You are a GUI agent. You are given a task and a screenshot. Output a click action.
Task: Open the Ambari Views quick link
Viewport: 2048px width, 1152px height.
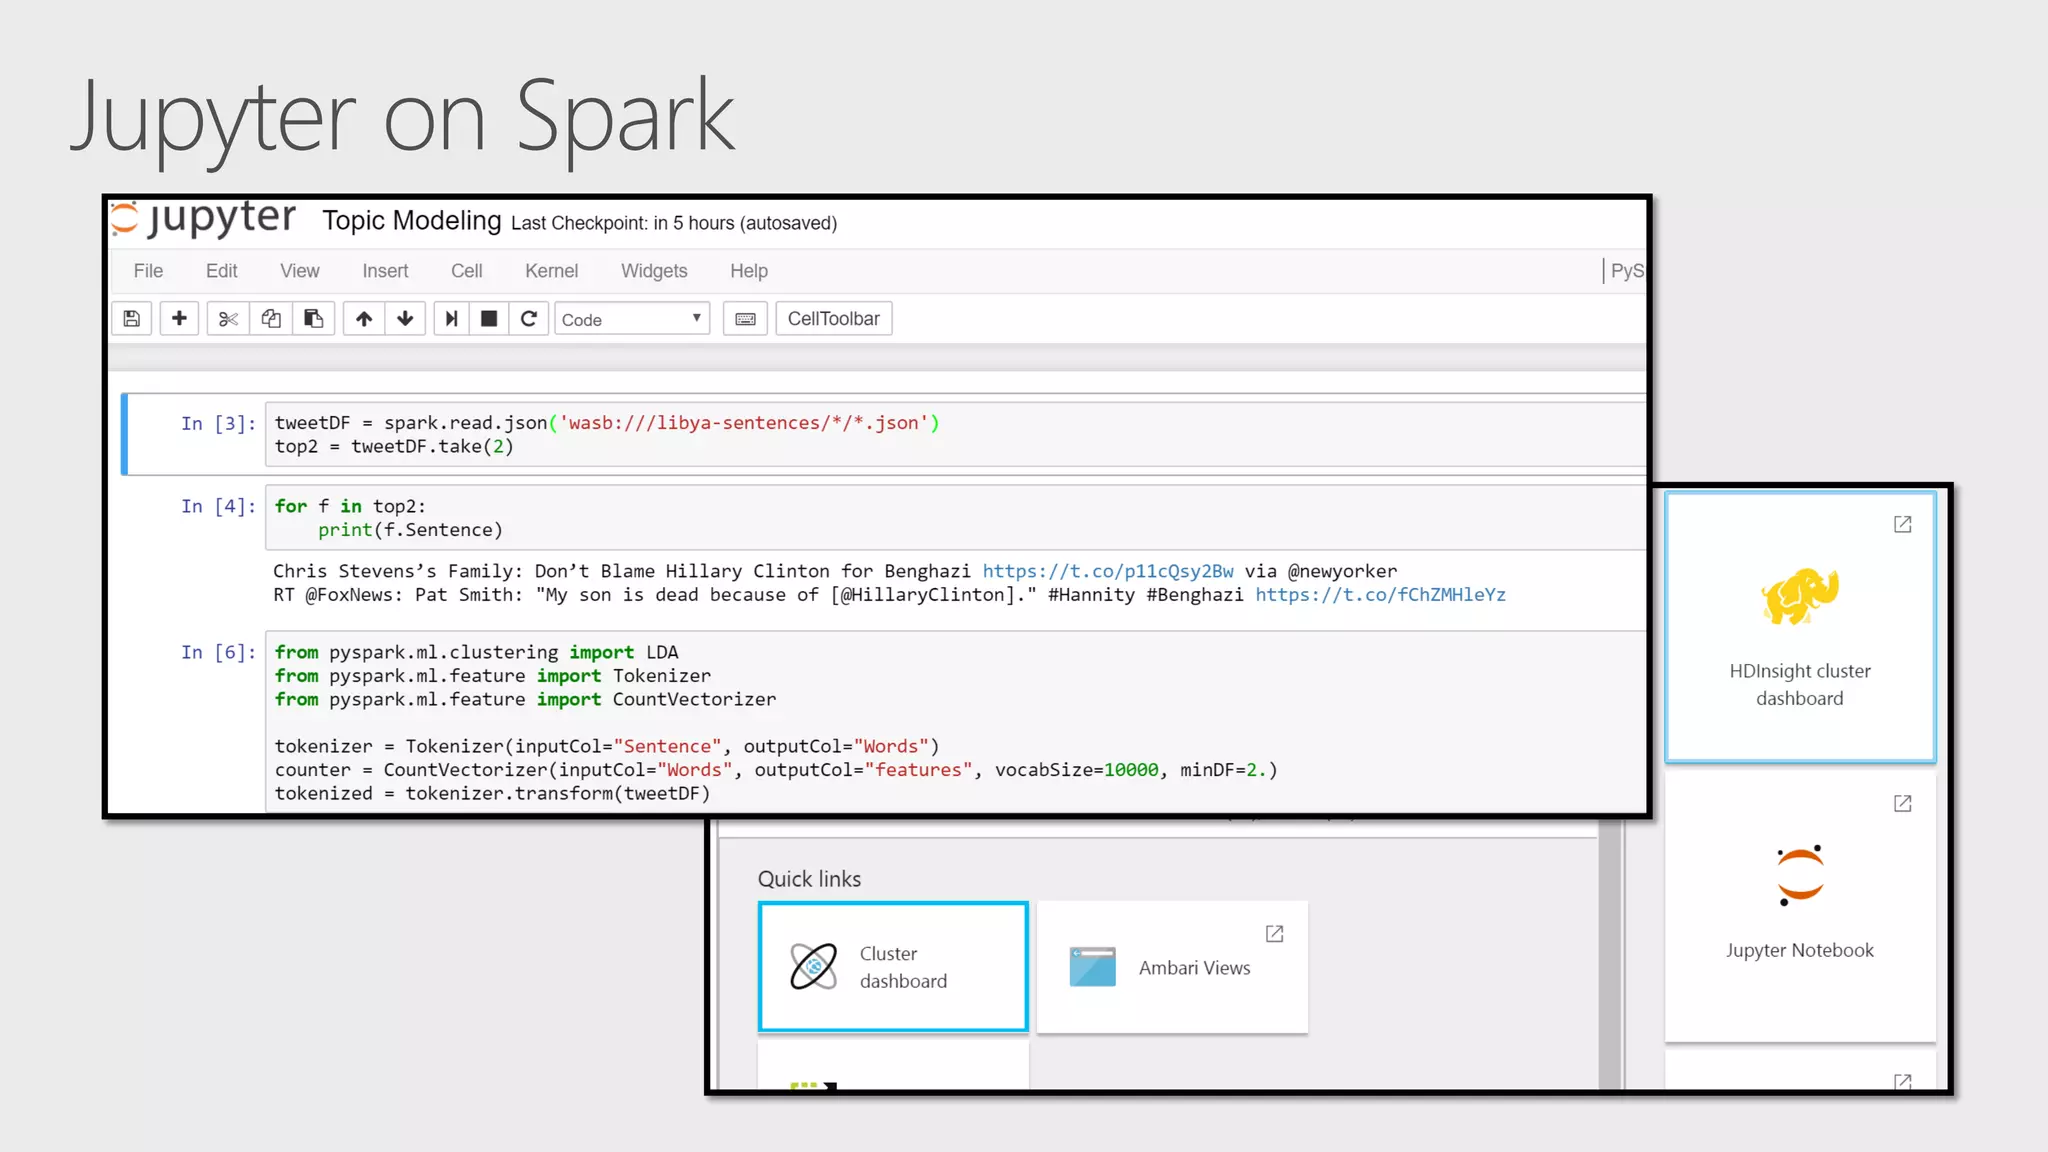[1172, 967]
